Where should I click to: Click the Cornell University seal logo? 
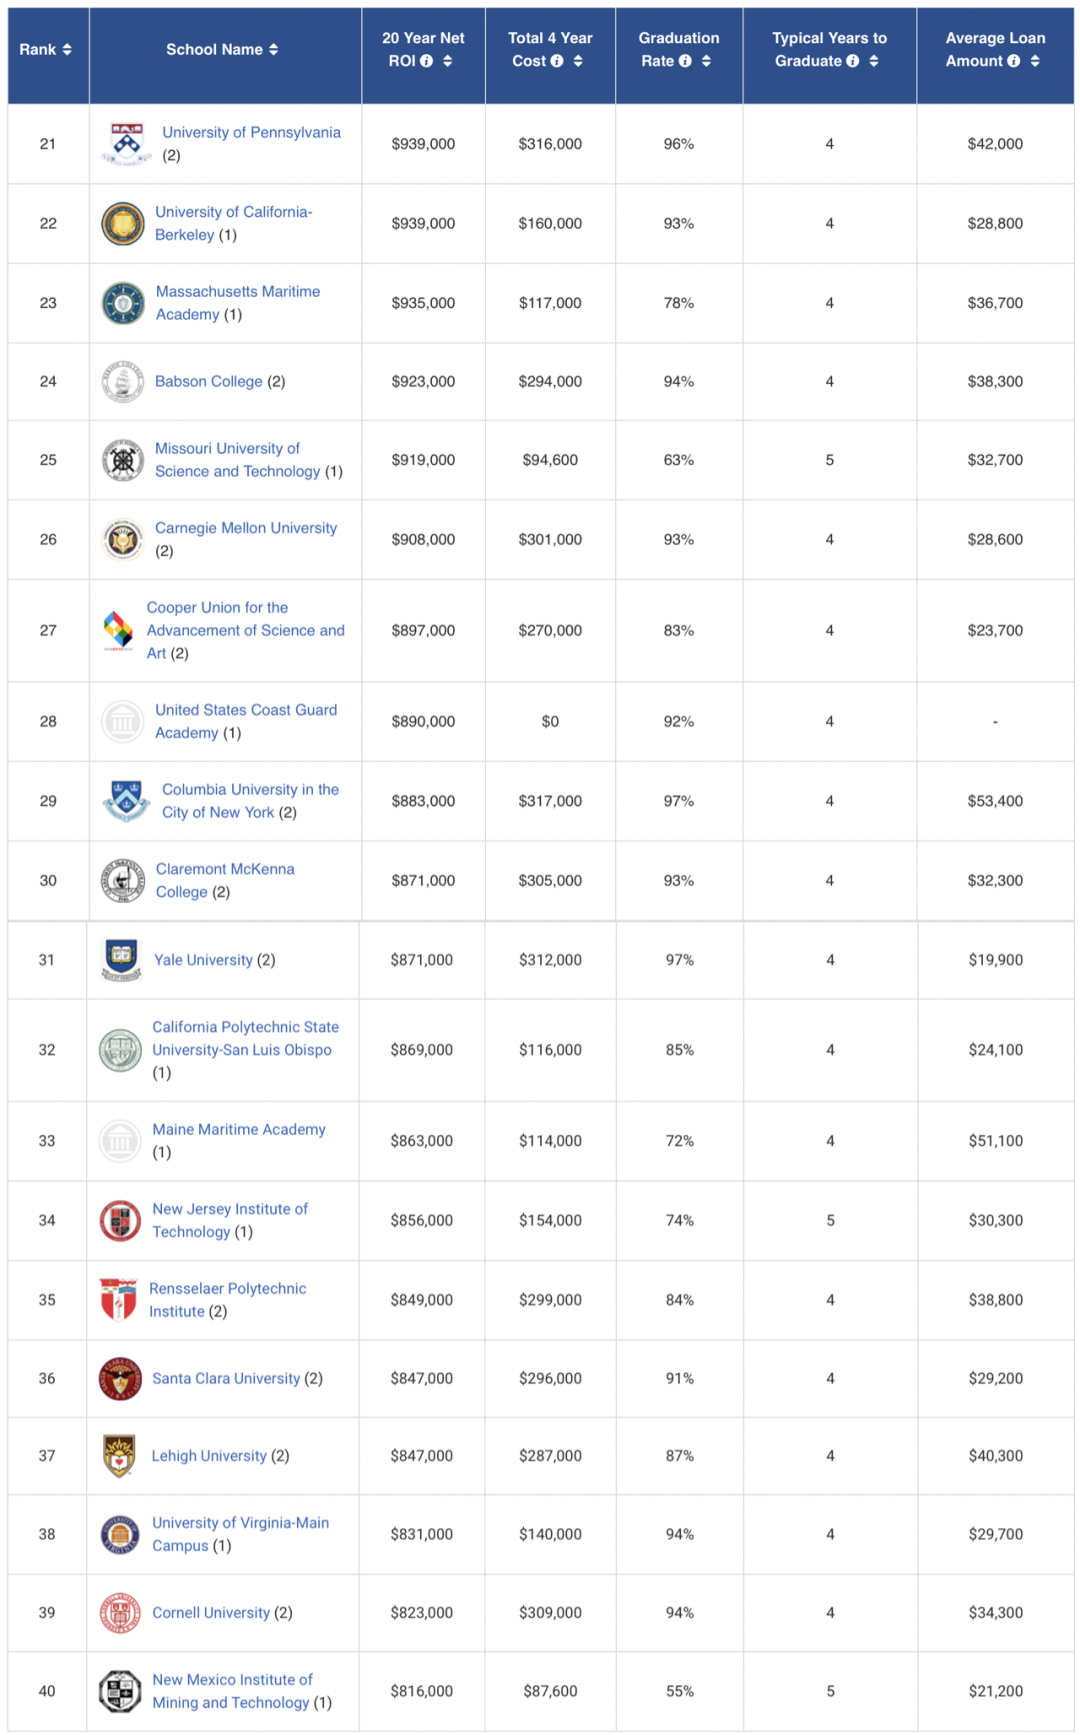pos(120,1612)
